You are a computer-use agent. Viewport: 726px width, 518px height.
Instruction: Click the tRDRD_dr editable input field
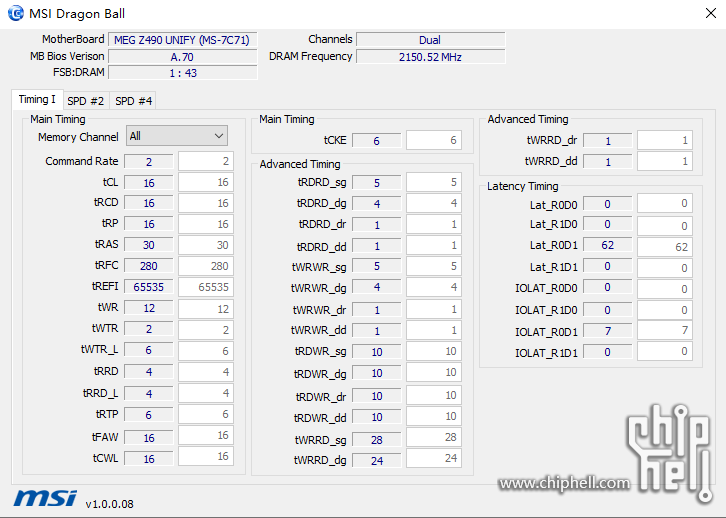tap(434, 225)
